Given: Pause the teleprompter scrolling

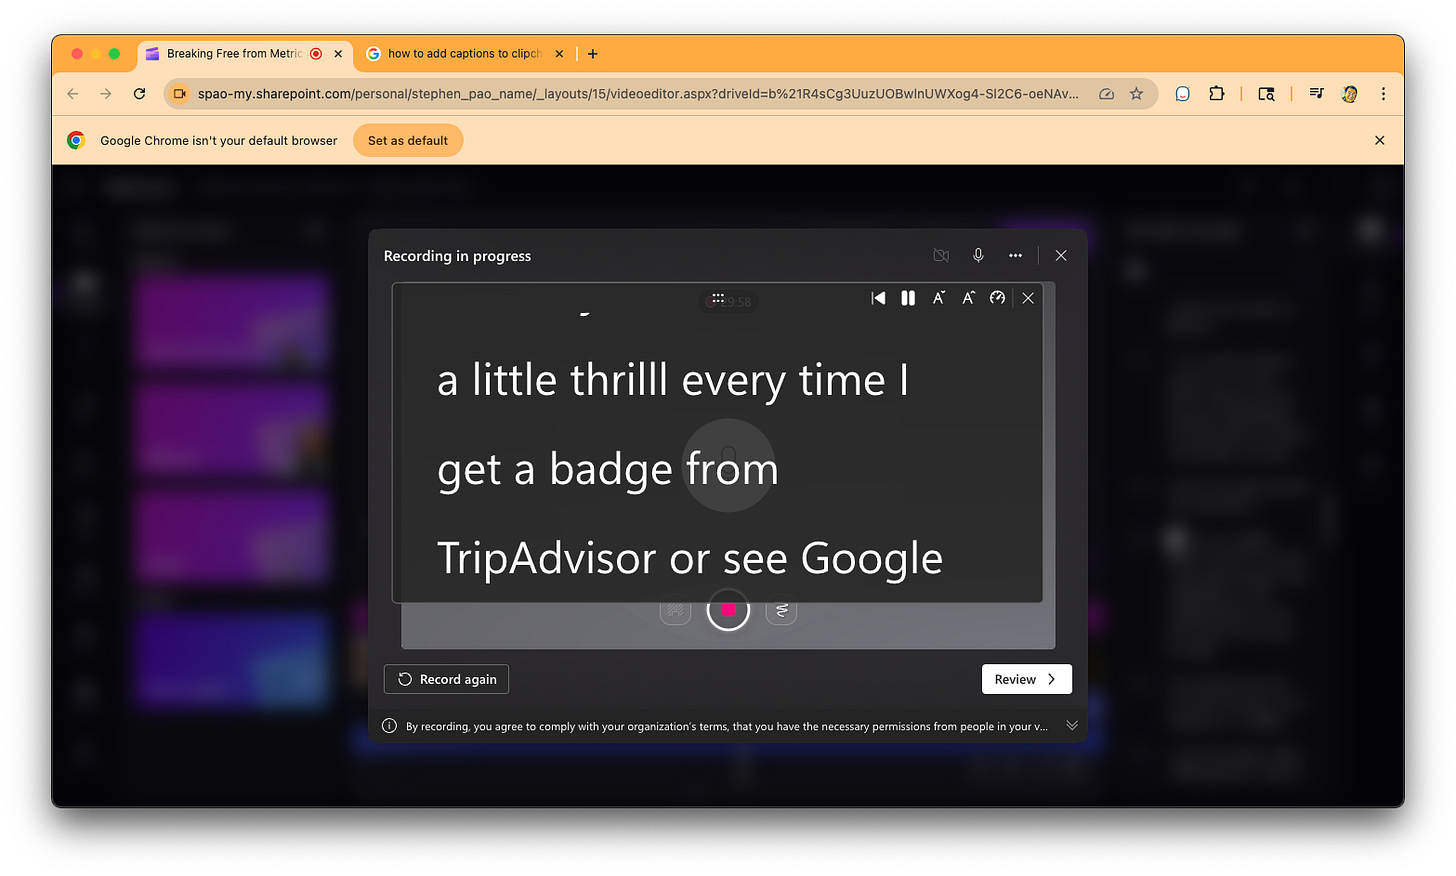Looking at the screenshot, I should [908, 298].
